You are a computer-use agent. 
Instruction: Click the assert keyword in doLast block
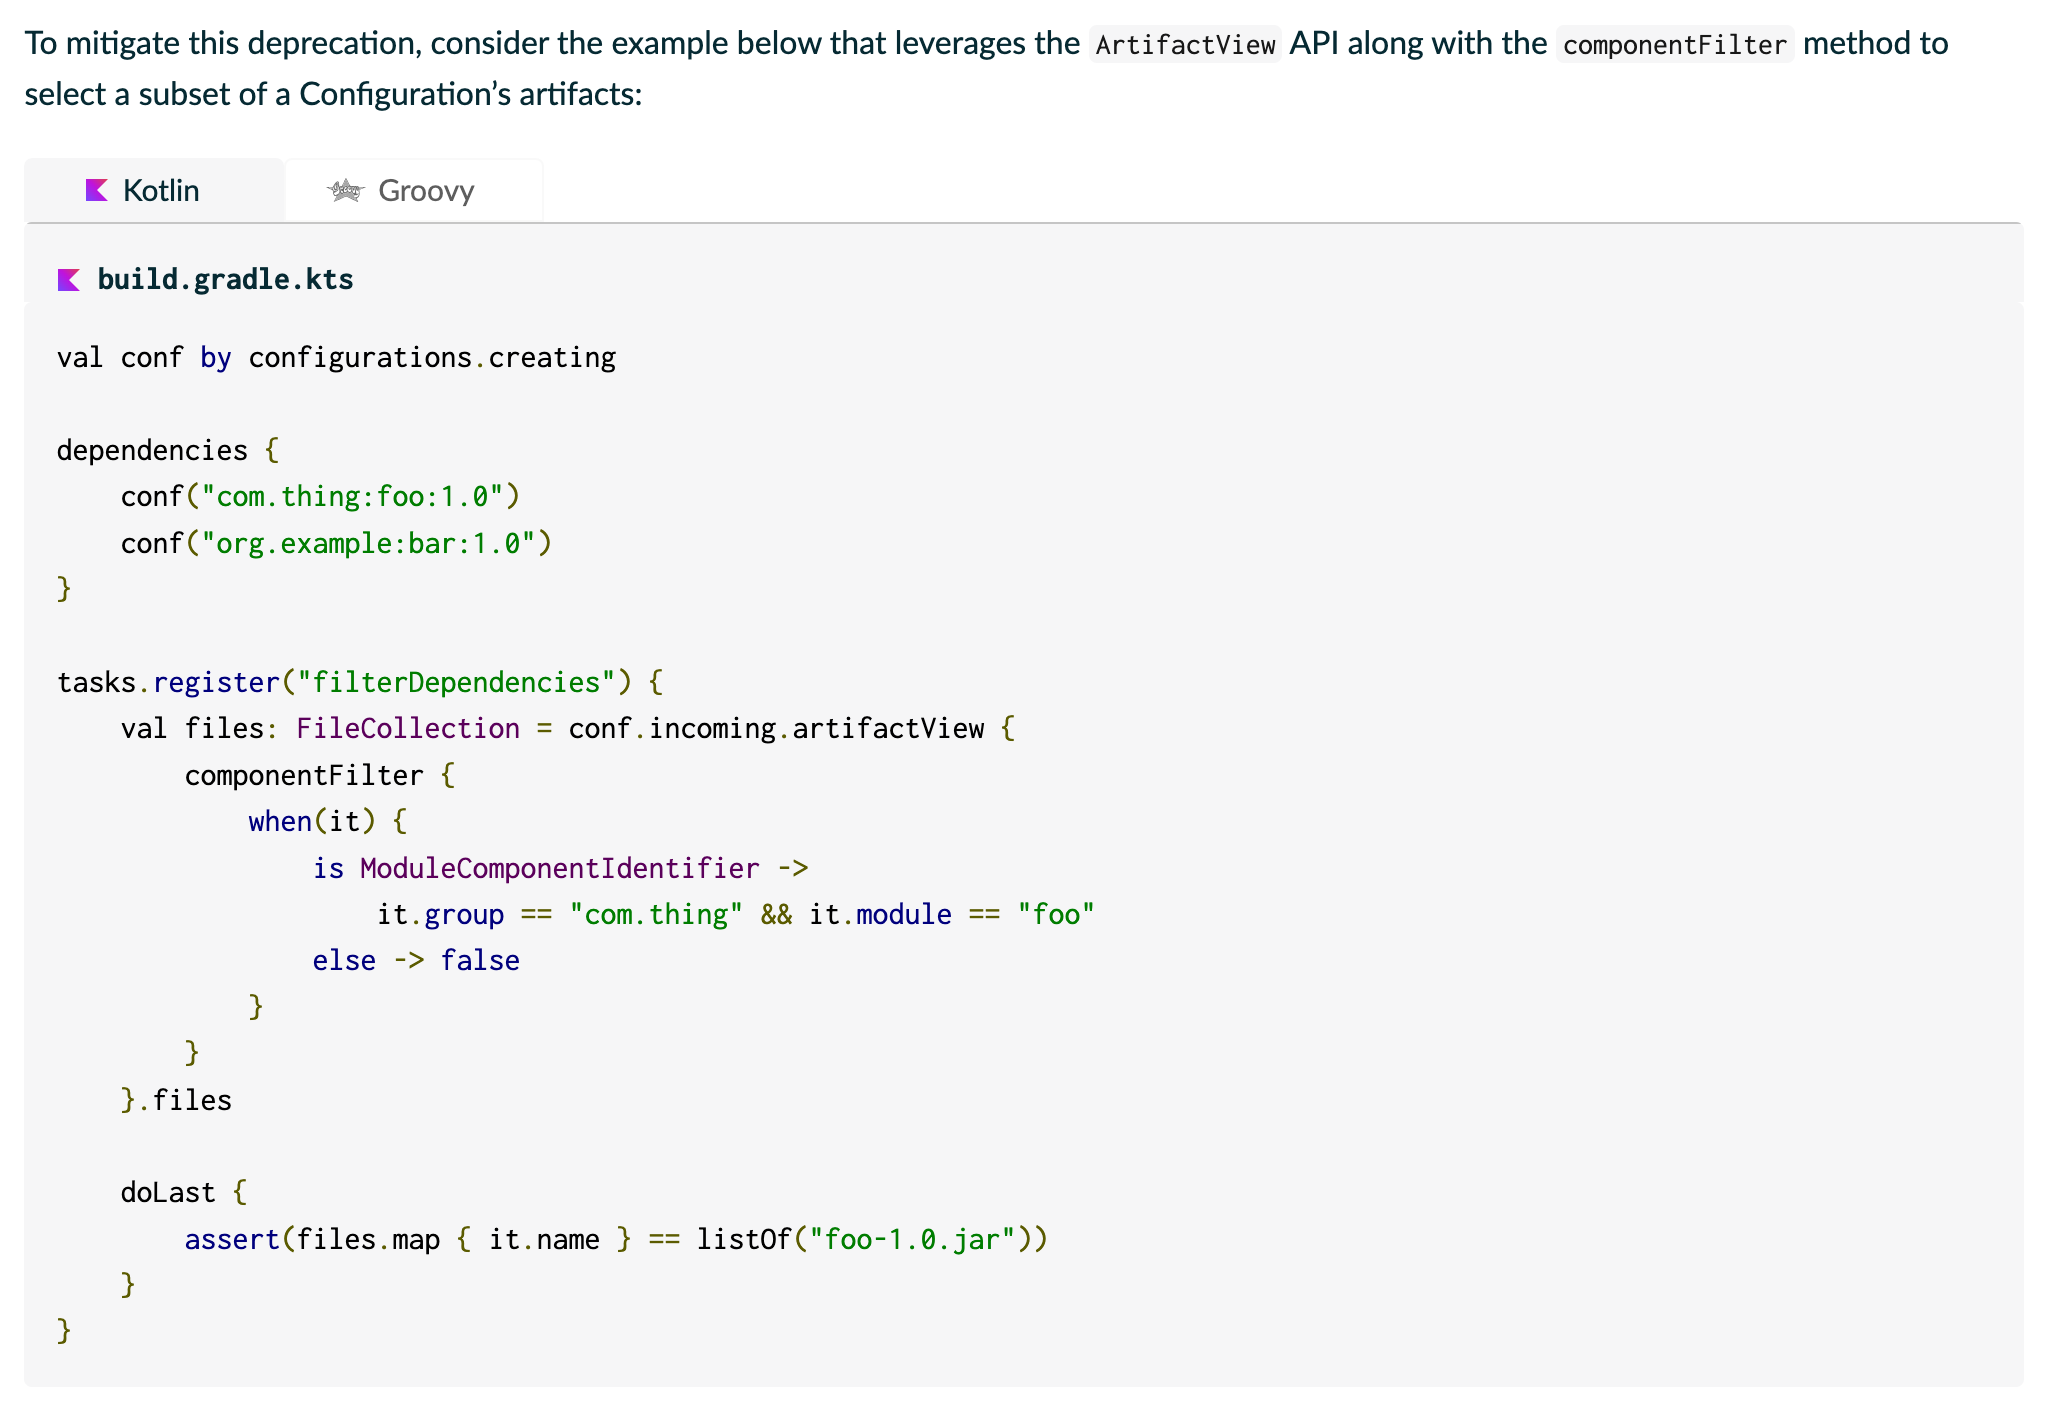pyautogui.click(x=232, y=1240)
